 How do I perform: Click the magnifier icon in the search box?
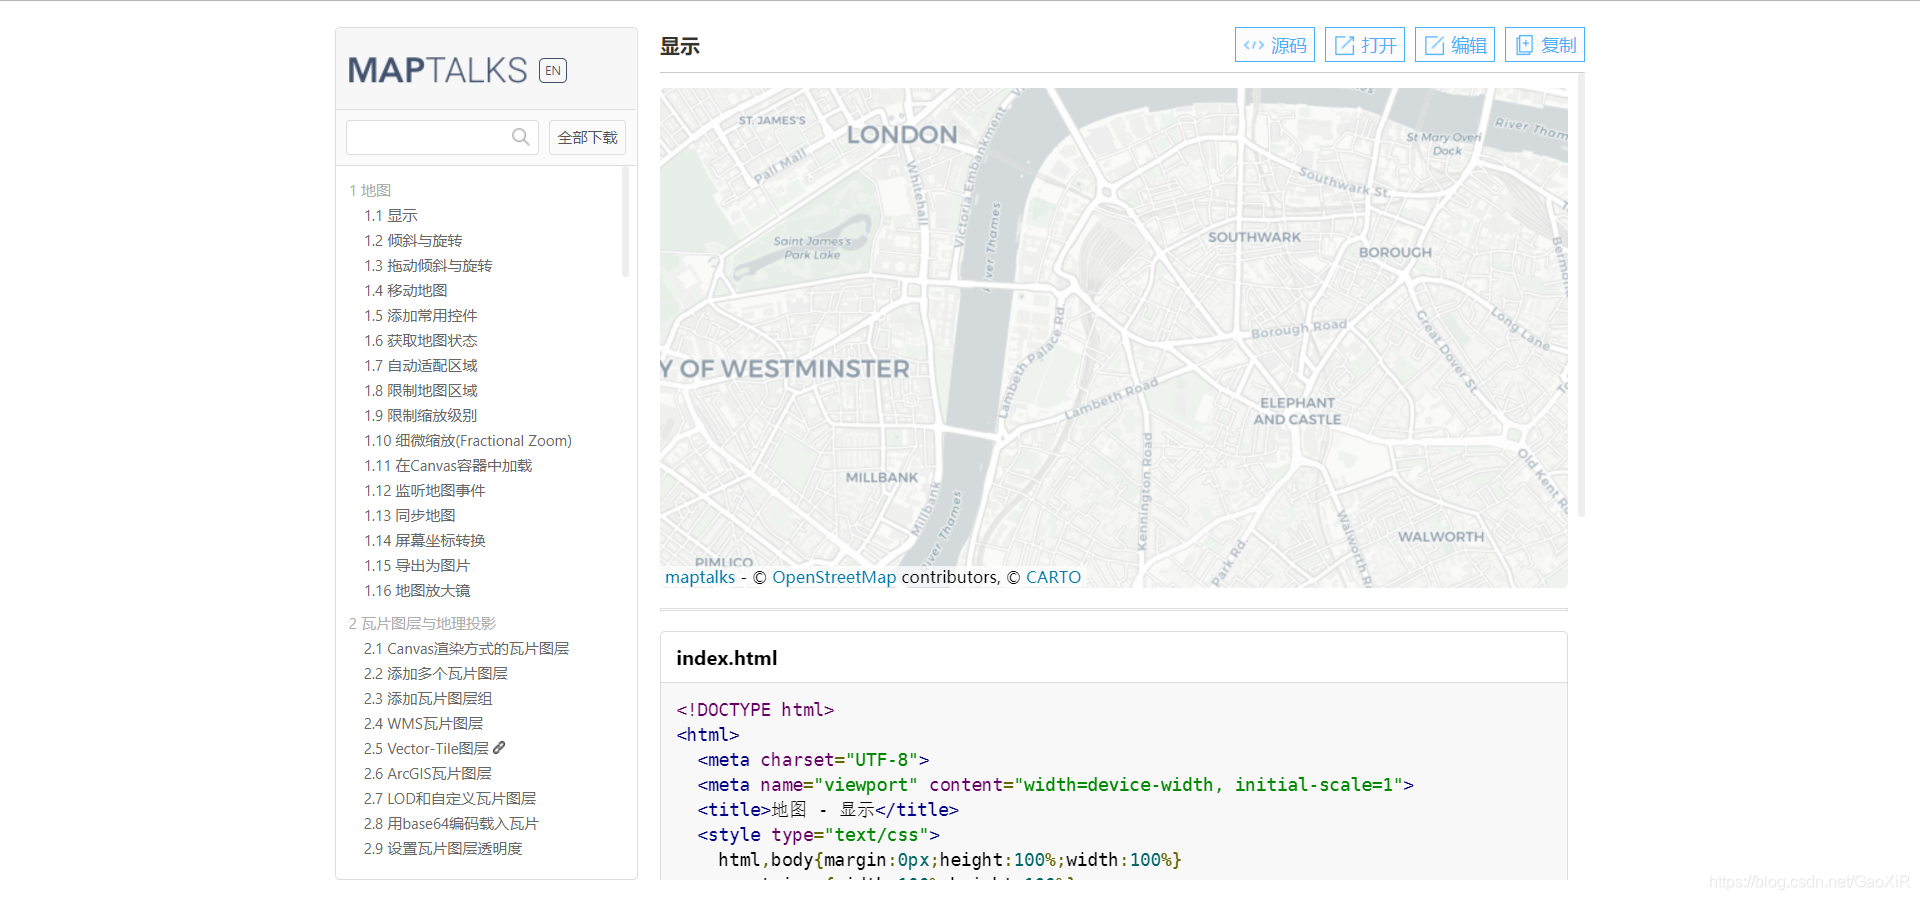click(x=520, y=137)
